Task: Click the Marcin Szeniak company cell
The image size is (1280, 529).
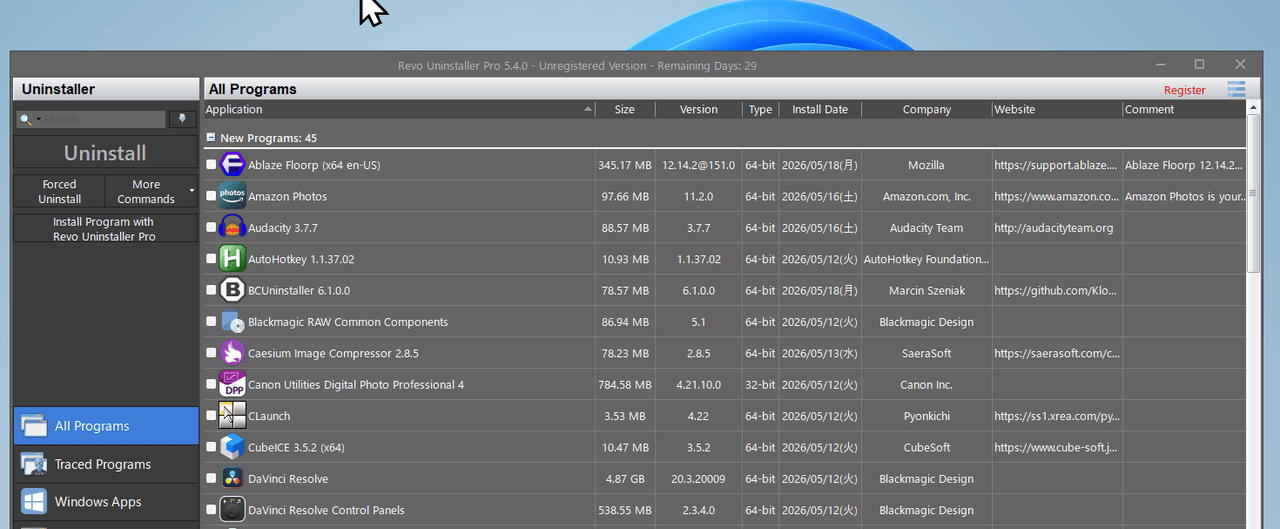Action: tap(926, 291)
